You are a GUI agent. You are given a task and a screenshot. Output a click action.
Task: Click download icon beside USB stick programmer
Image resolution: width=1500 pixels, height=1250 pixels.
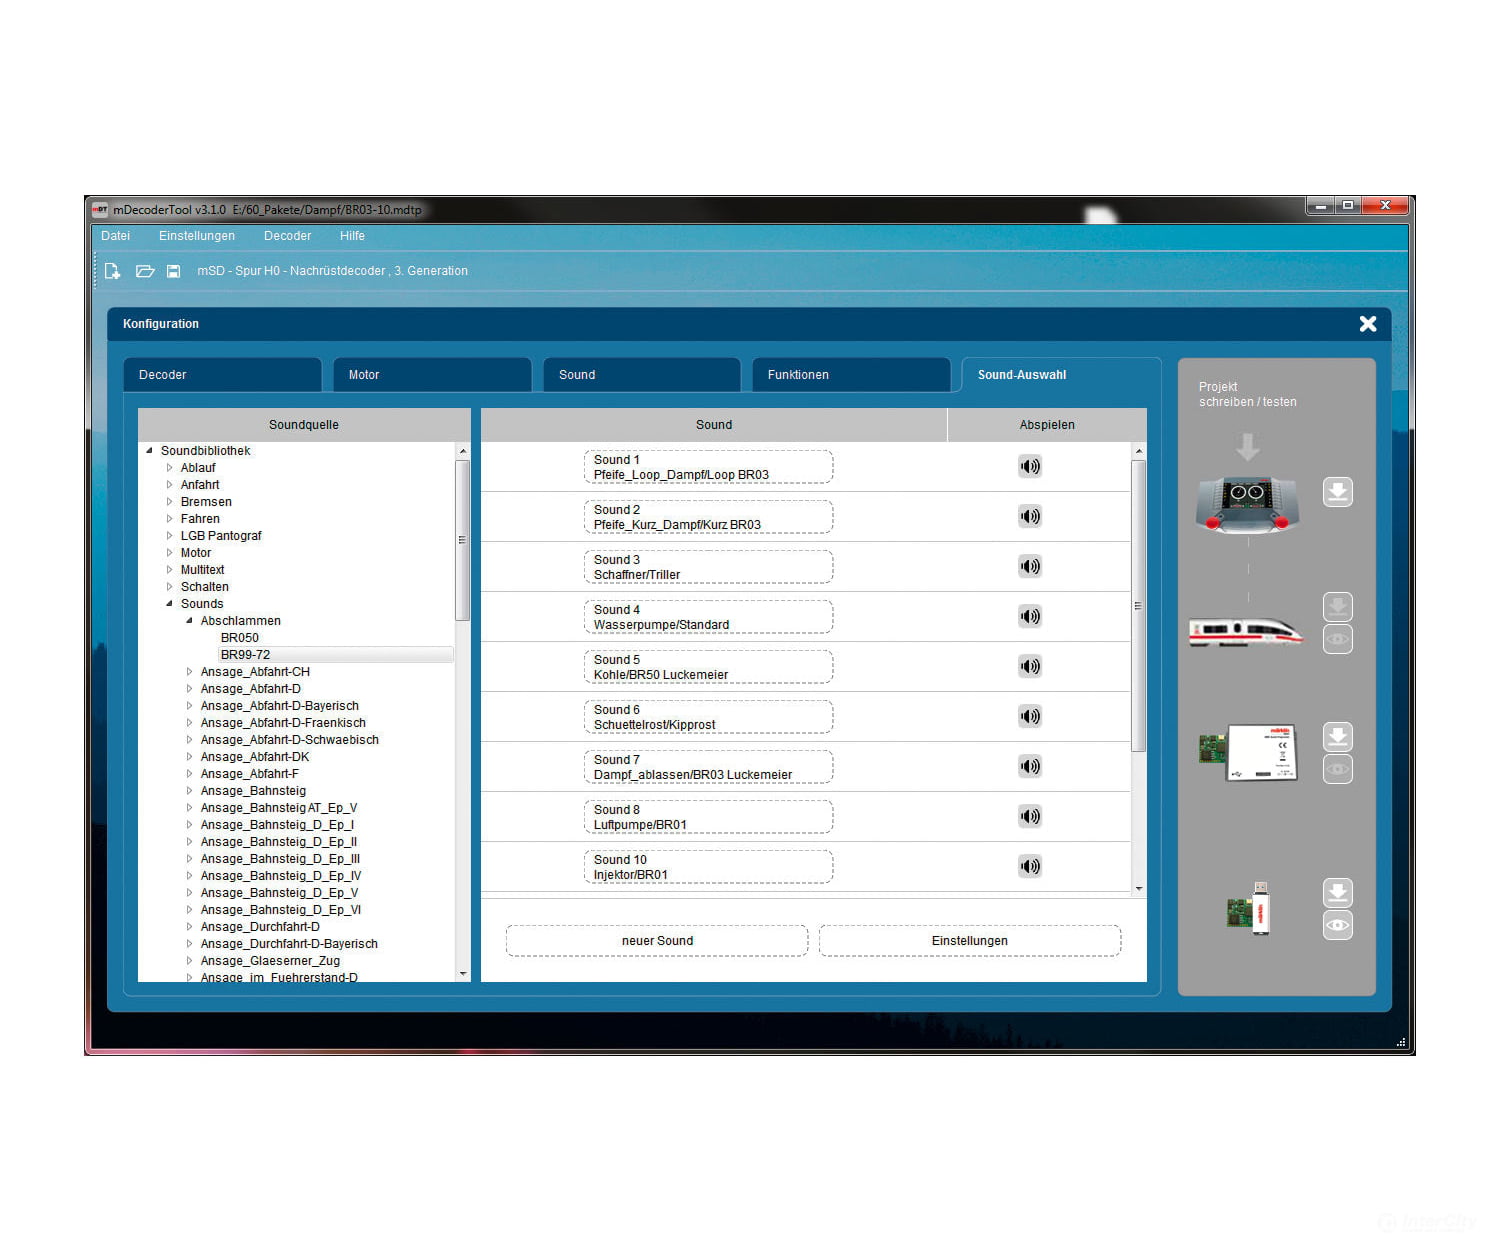(x=1338, y=892)
